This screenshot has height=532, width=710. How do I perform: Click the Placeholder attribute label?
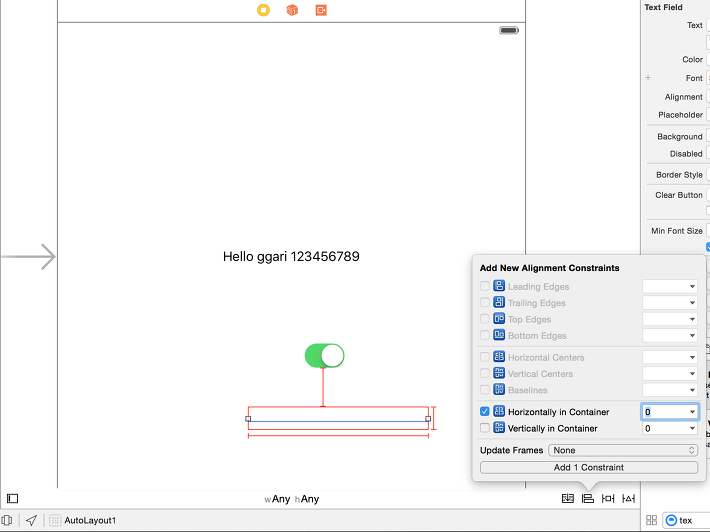pos(681,115)
